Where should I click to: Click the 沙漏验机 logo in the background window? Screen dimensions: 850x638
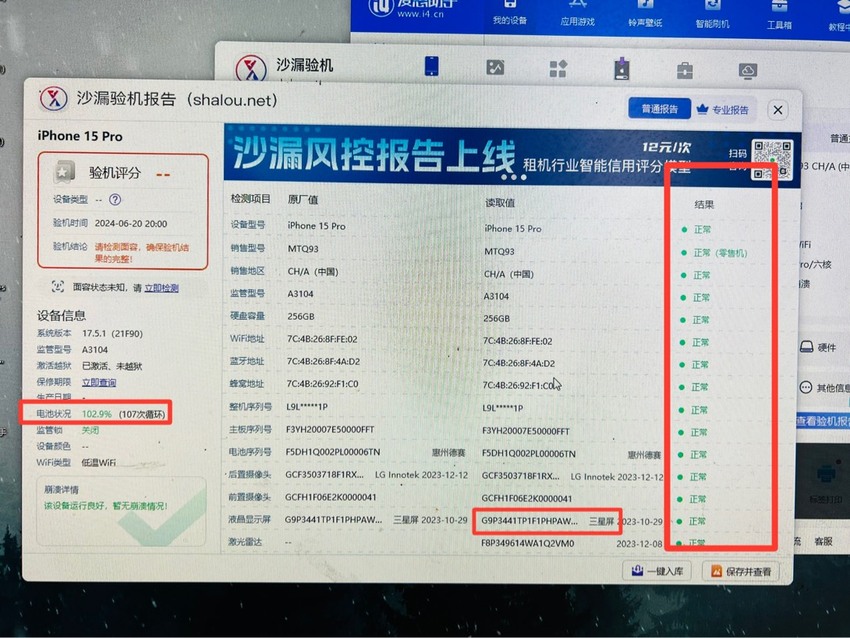pyautogui.click(x=251, y=69)
